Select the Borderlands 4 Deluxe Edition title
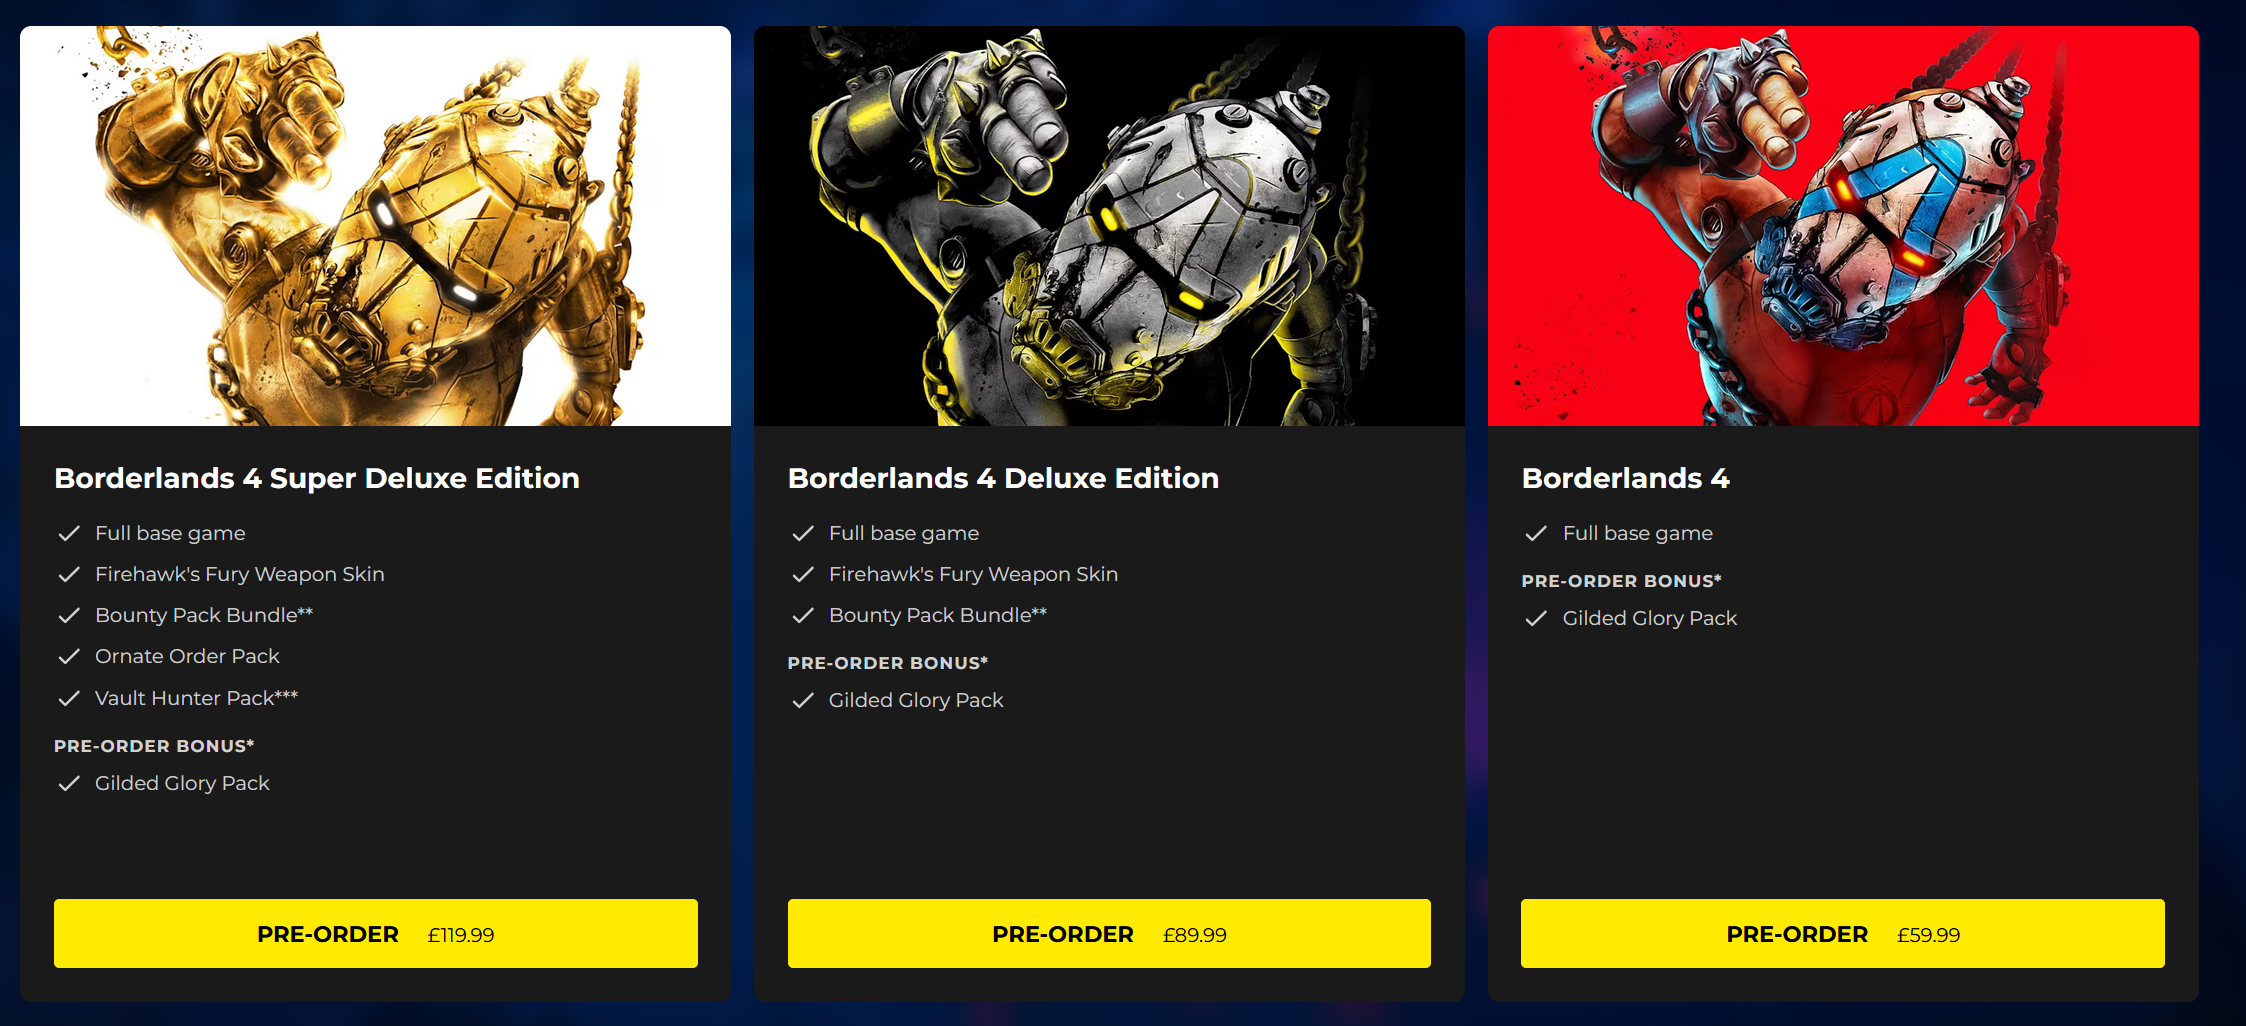The width and height of the screenshot is (2246, 1026). coord(1003,478)
